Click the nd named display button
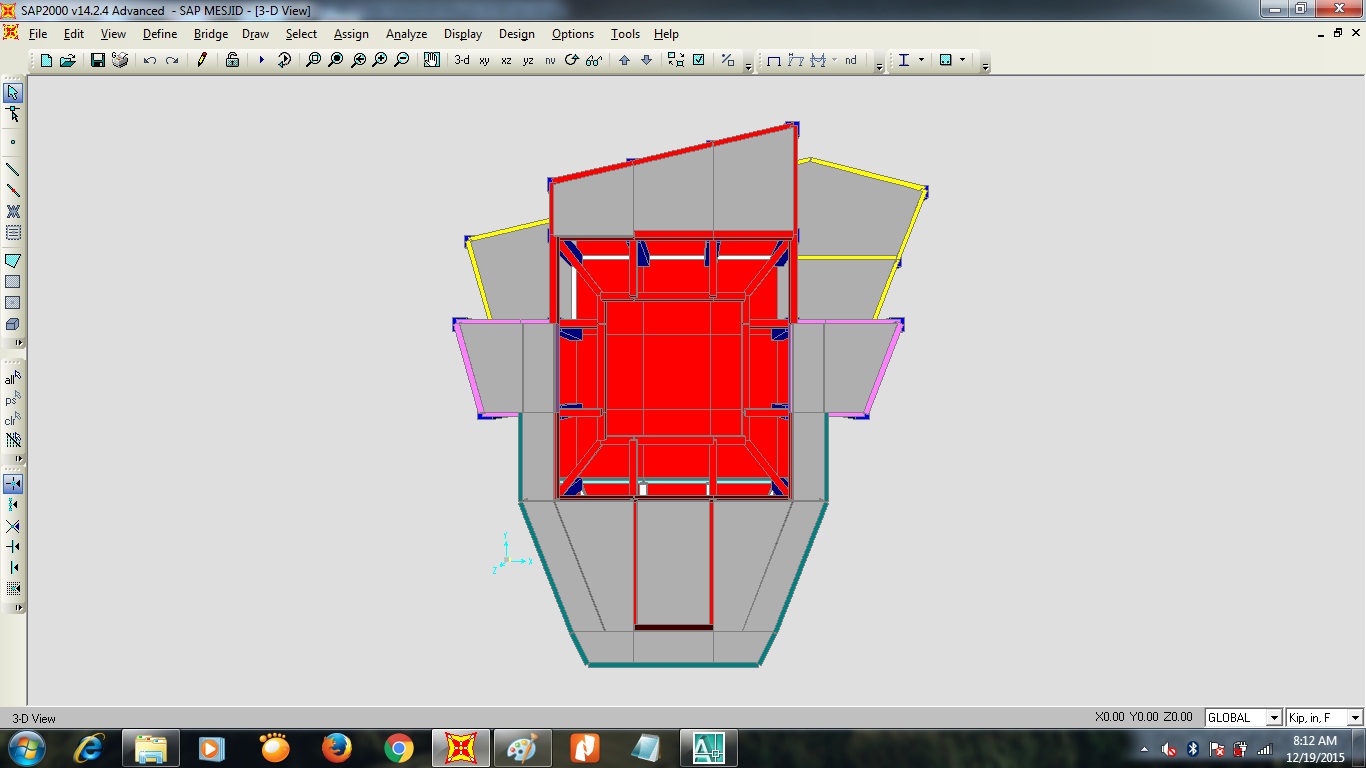Image resolution: width=1366 pixels, height=768 pixels. (850, 60)
